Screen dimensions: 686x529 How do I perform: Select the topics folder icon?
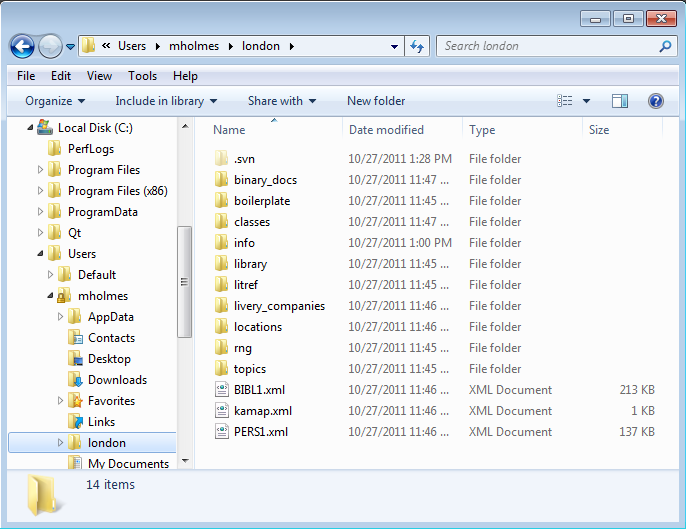pyautogui.click(x=221, y=368)
